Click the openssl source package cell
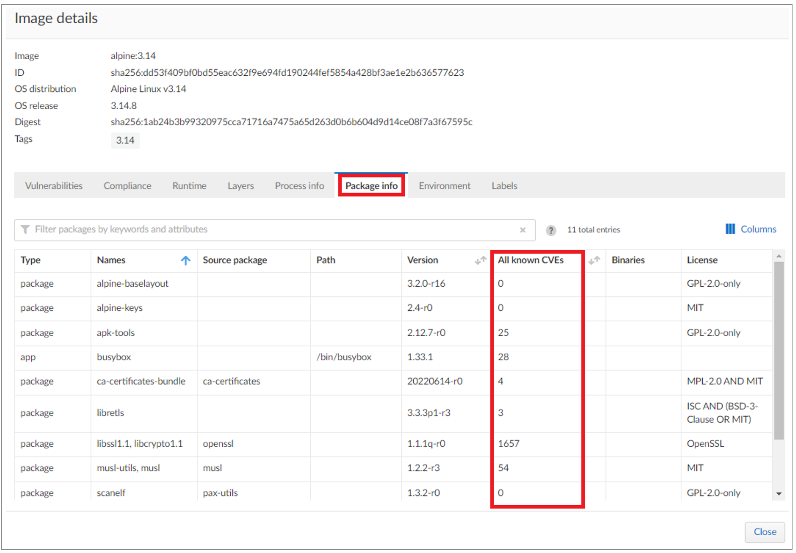The width and height of the screenshot is (796, 553). point(218,444)
